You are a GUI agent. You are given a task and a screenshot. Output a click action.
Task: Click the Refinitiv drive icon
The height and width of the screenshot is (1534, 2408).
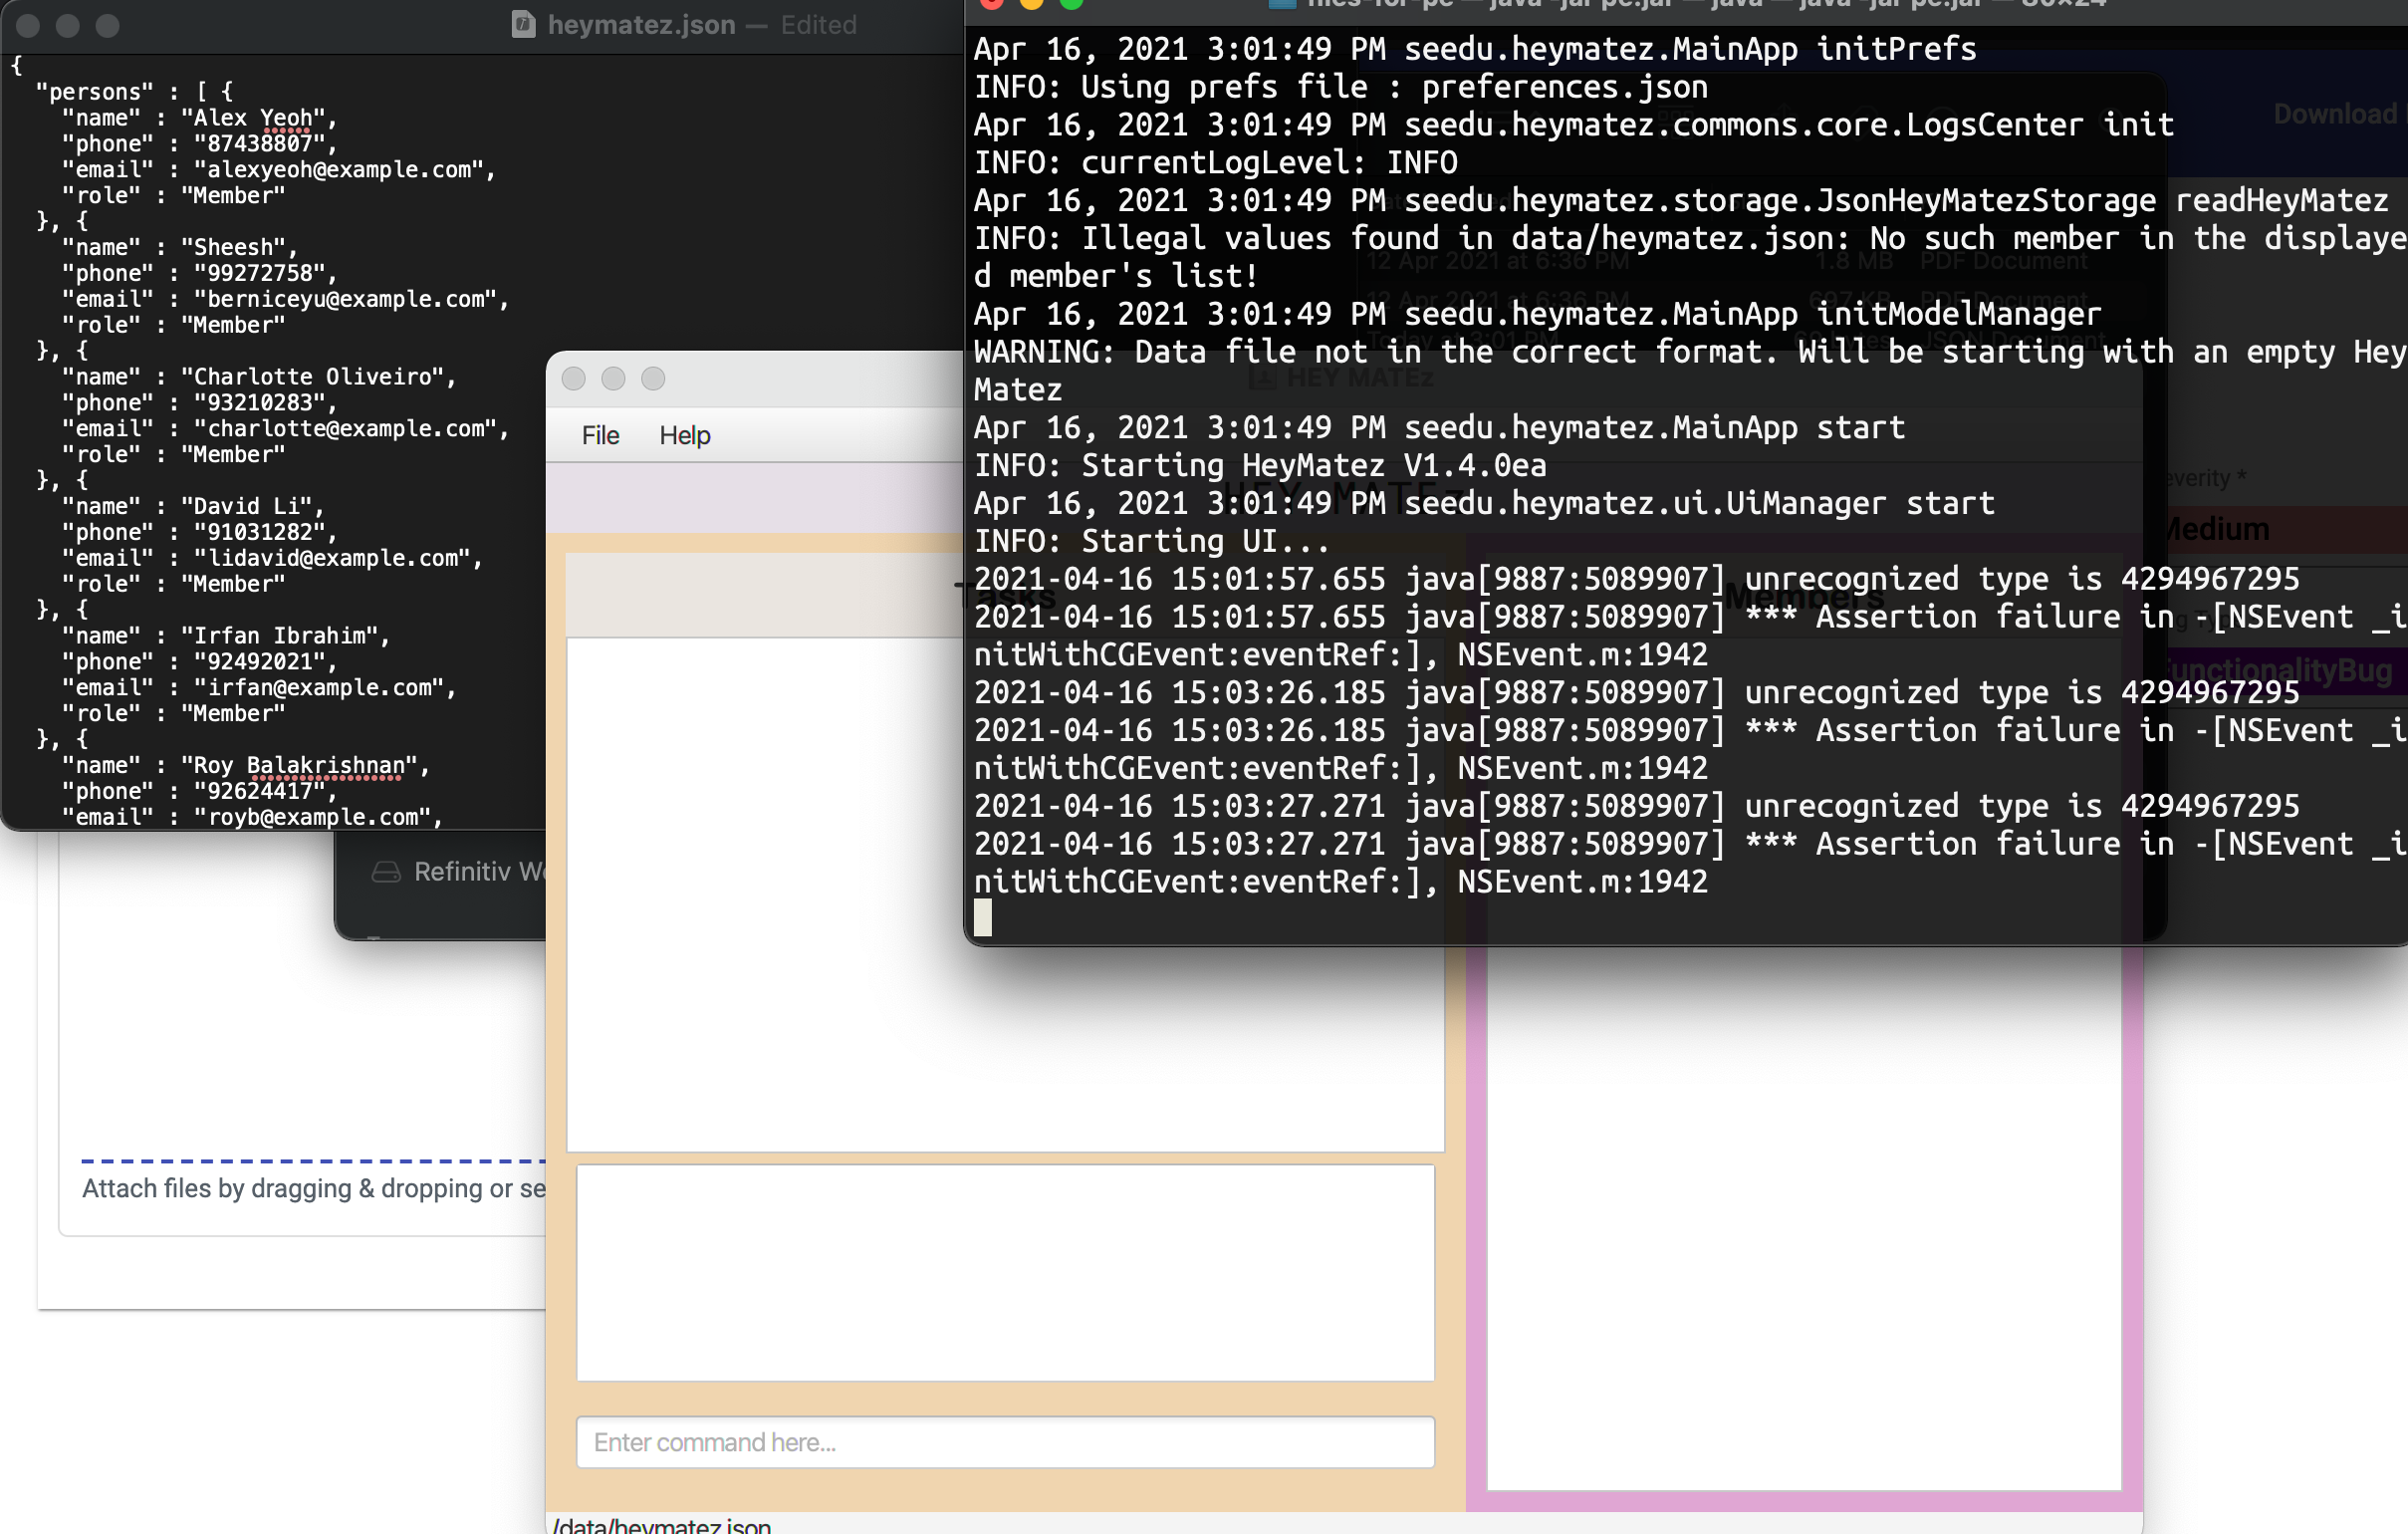pyautogui.click(x=386, y=872)
